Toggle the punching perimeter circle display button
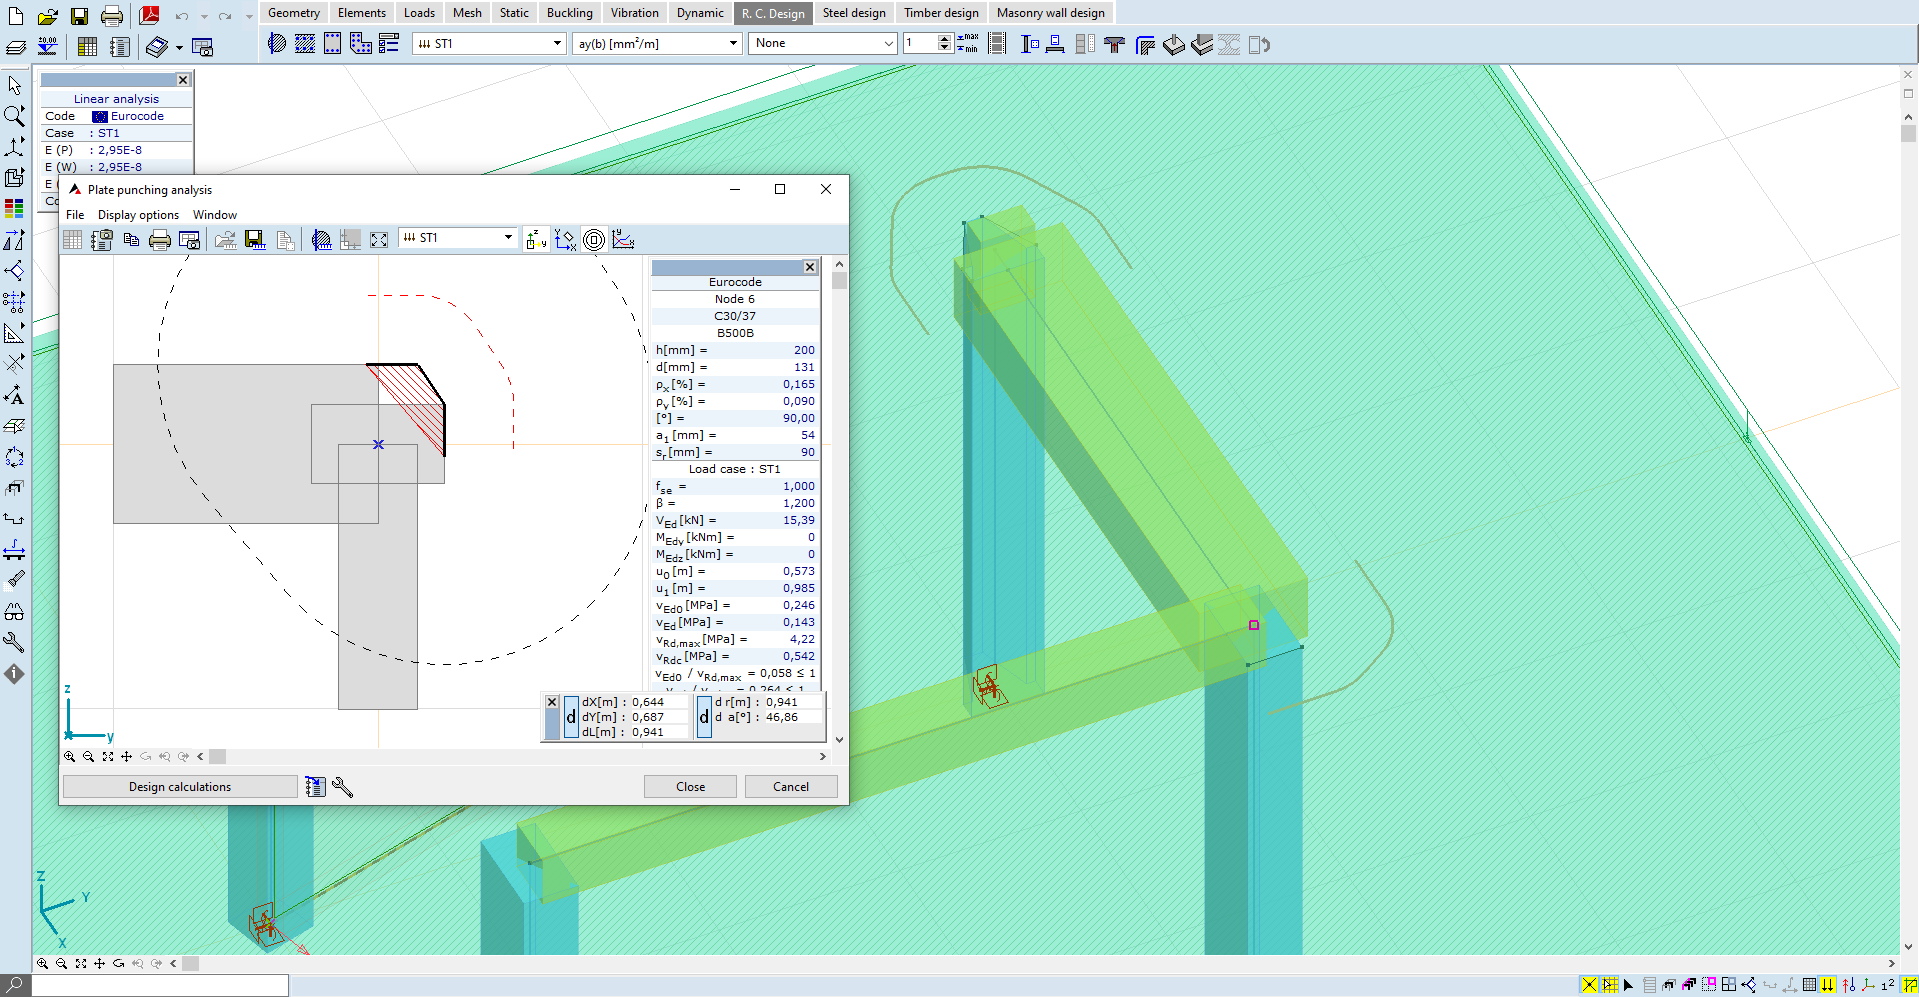The height and width of the screenshot is (997, 1919). click(x=594, y=240)
